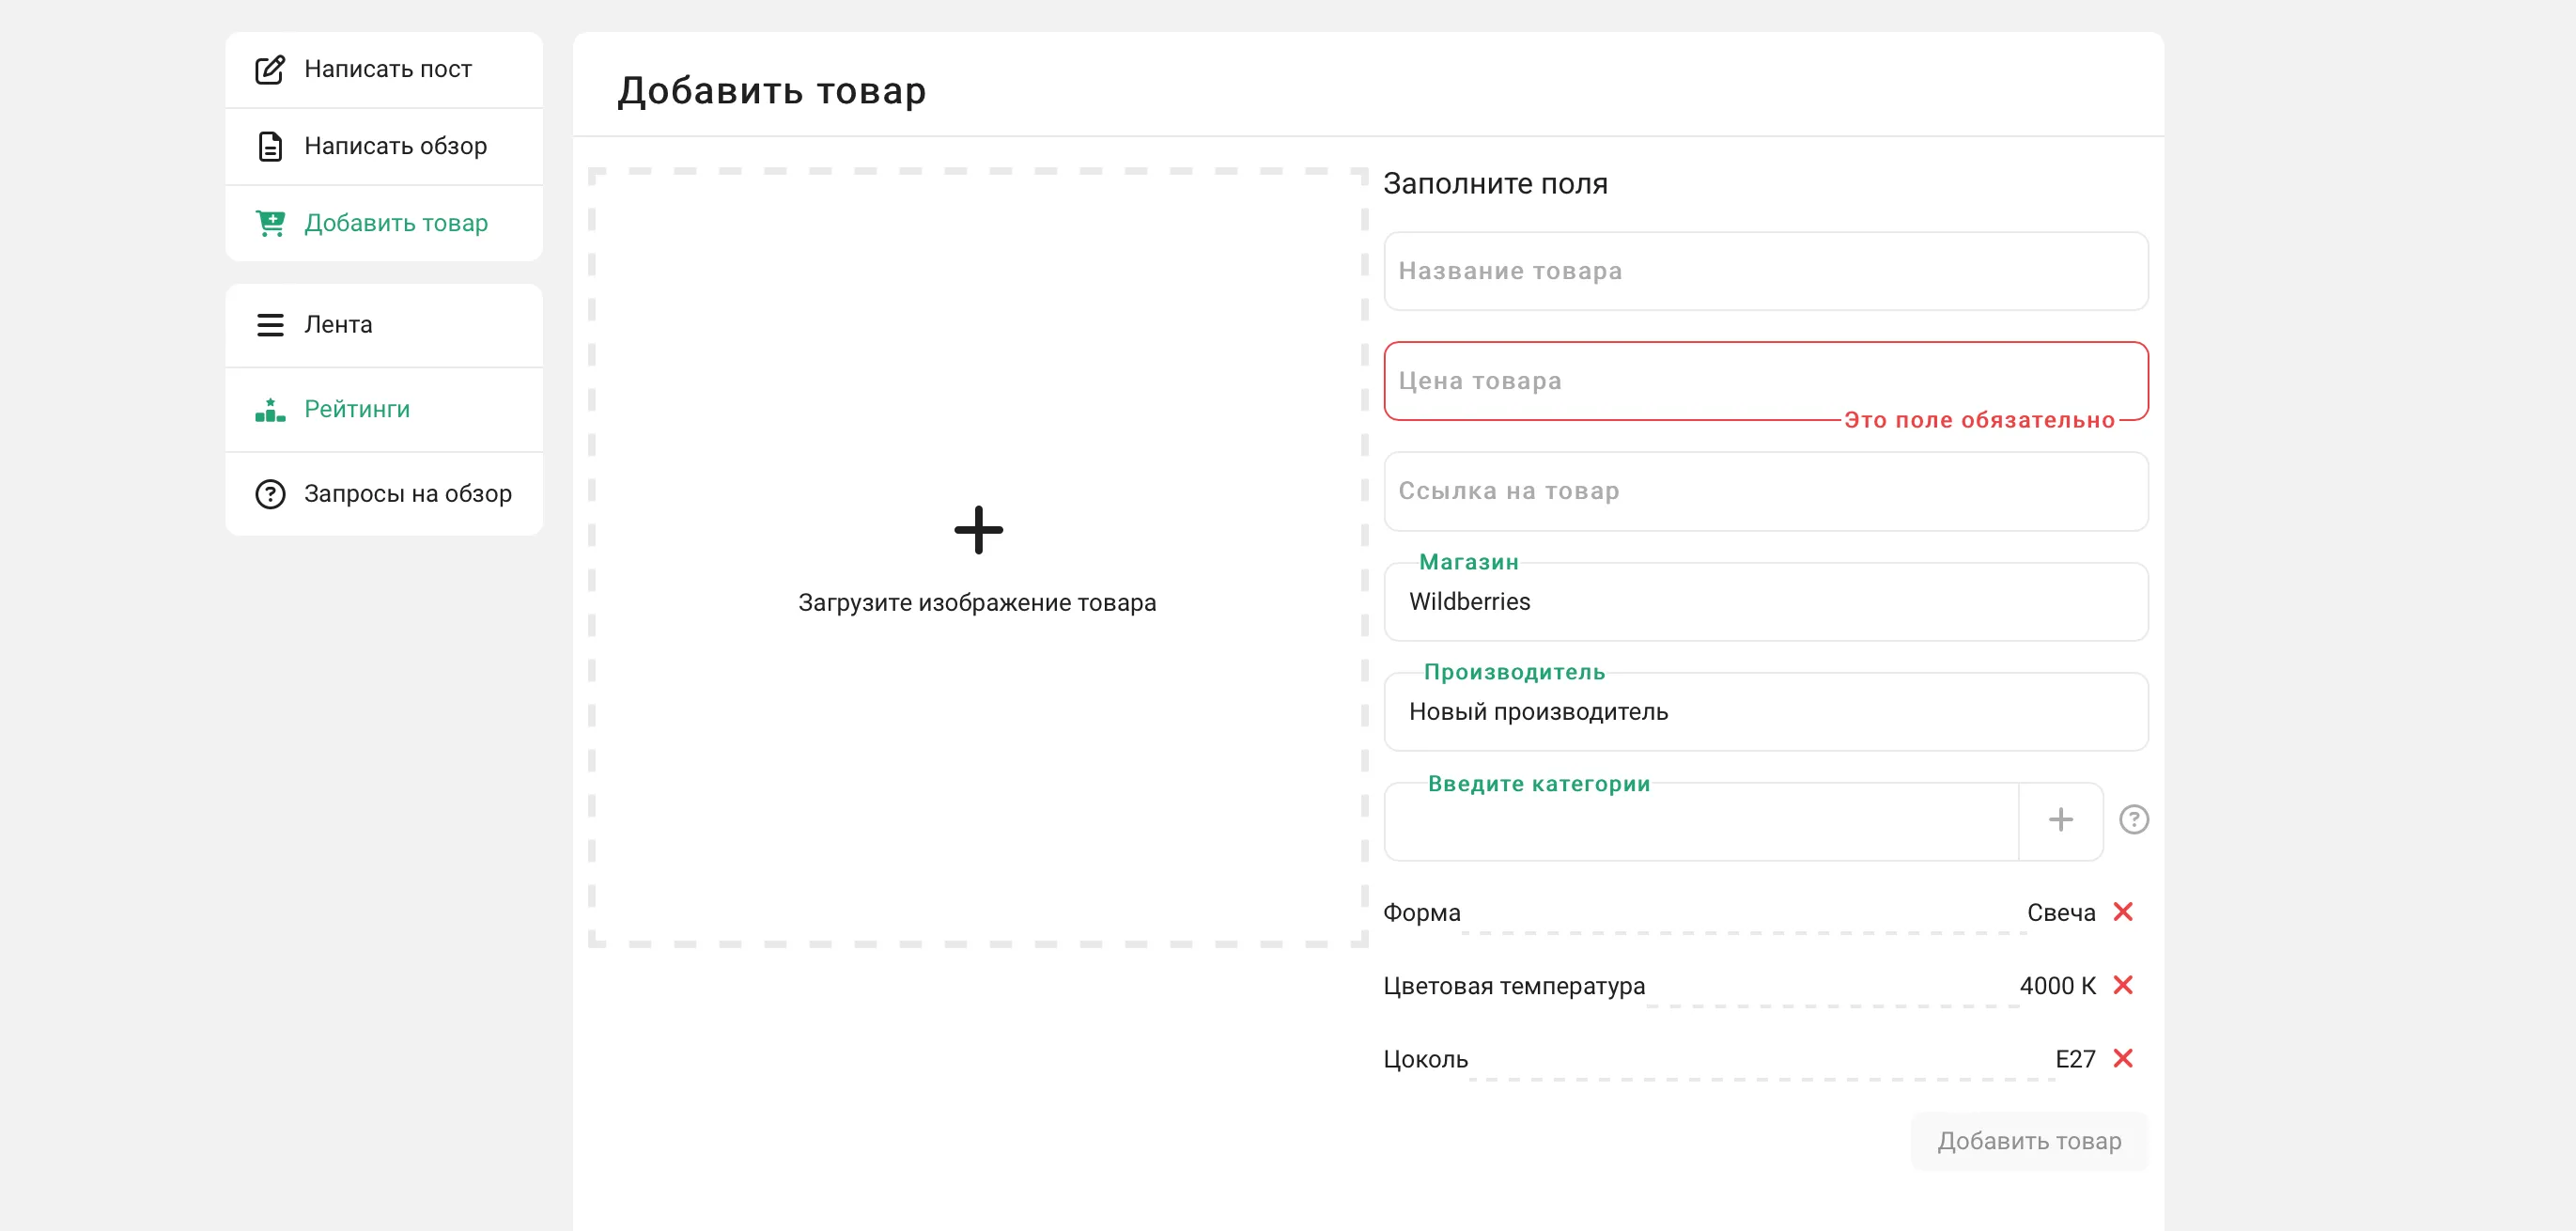Screen dimensions: 2576x1231
Task: Click the Добавить товар submit button
Action: click(x=2028, y=1141)
